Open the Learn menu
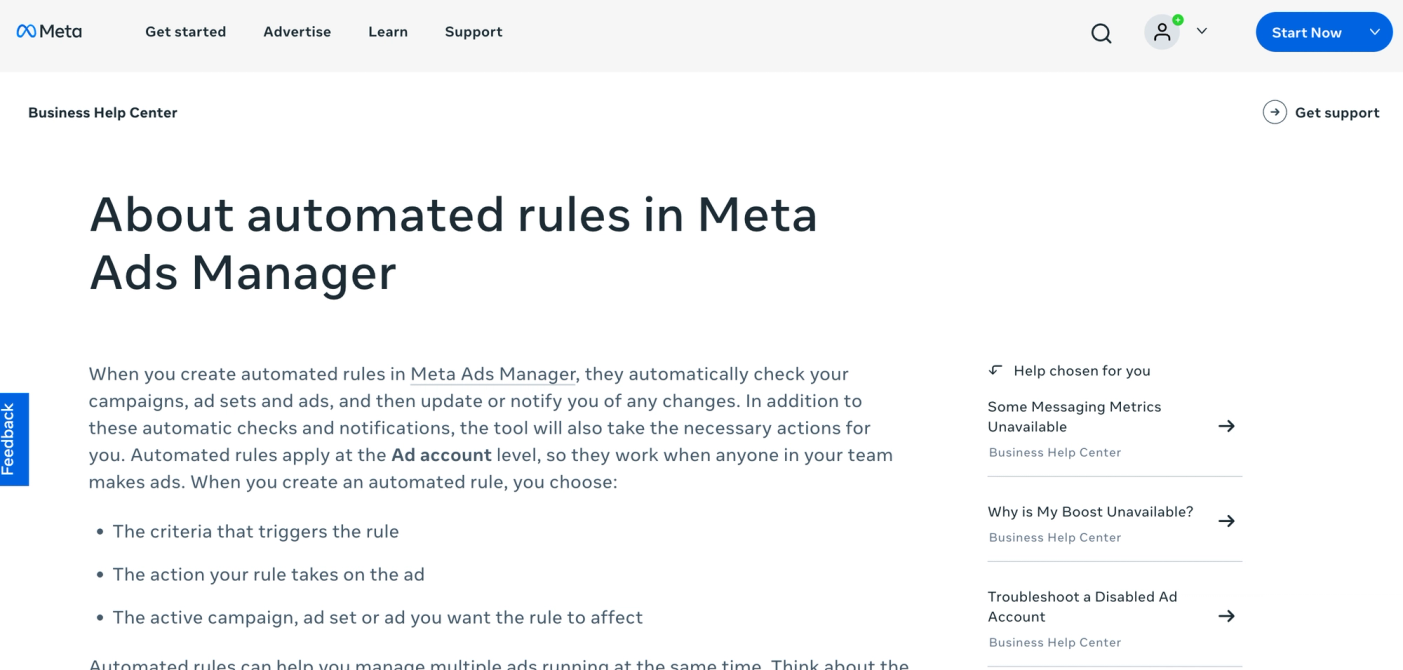The image size is (1403, 670). click(x=388, y=32)
